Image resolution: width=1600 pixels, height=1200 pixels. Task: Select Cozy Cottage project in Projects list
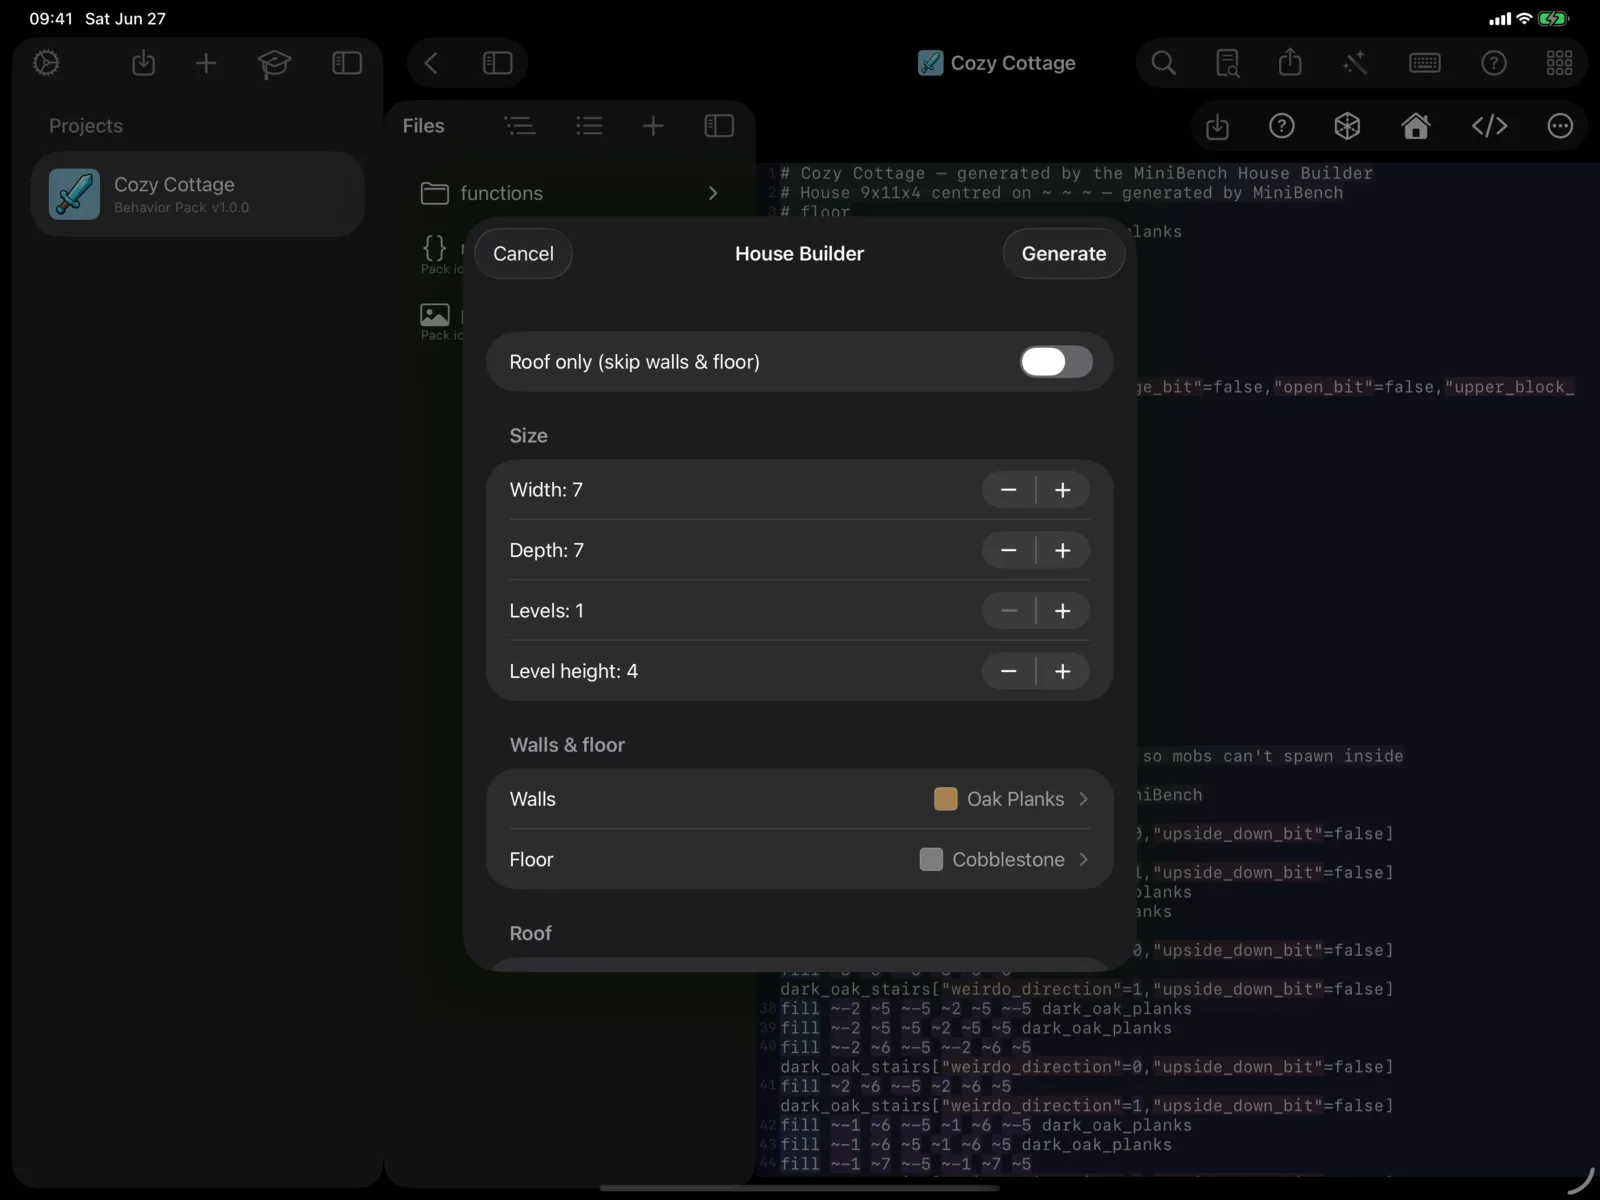pyautogui.click(x=198, y=194)
